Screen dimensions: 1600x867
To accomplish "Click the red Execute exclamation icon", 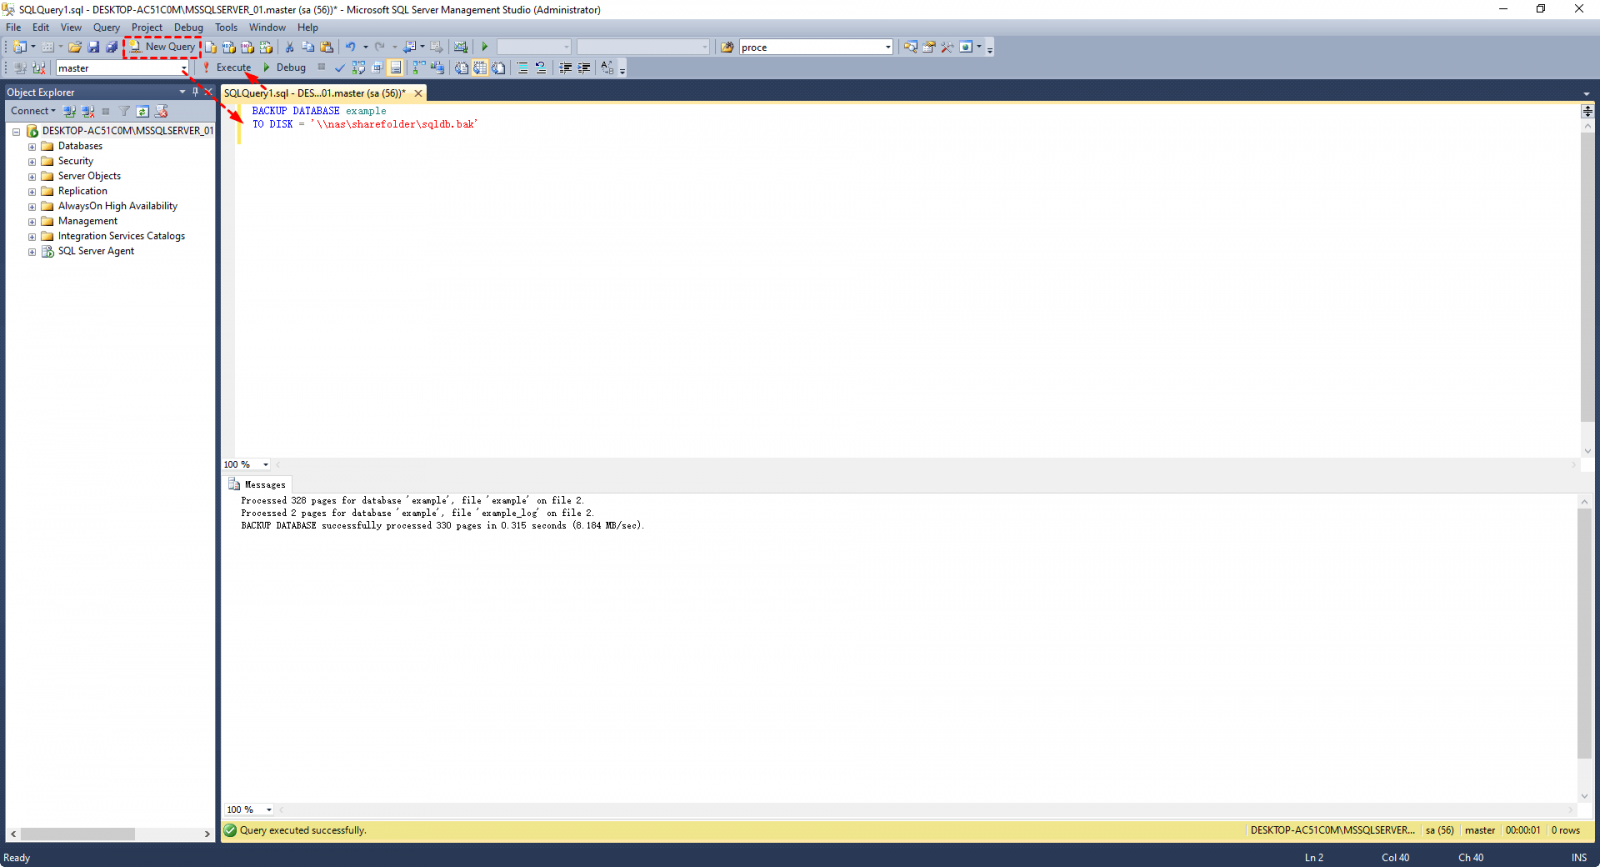I will point(206,68).
